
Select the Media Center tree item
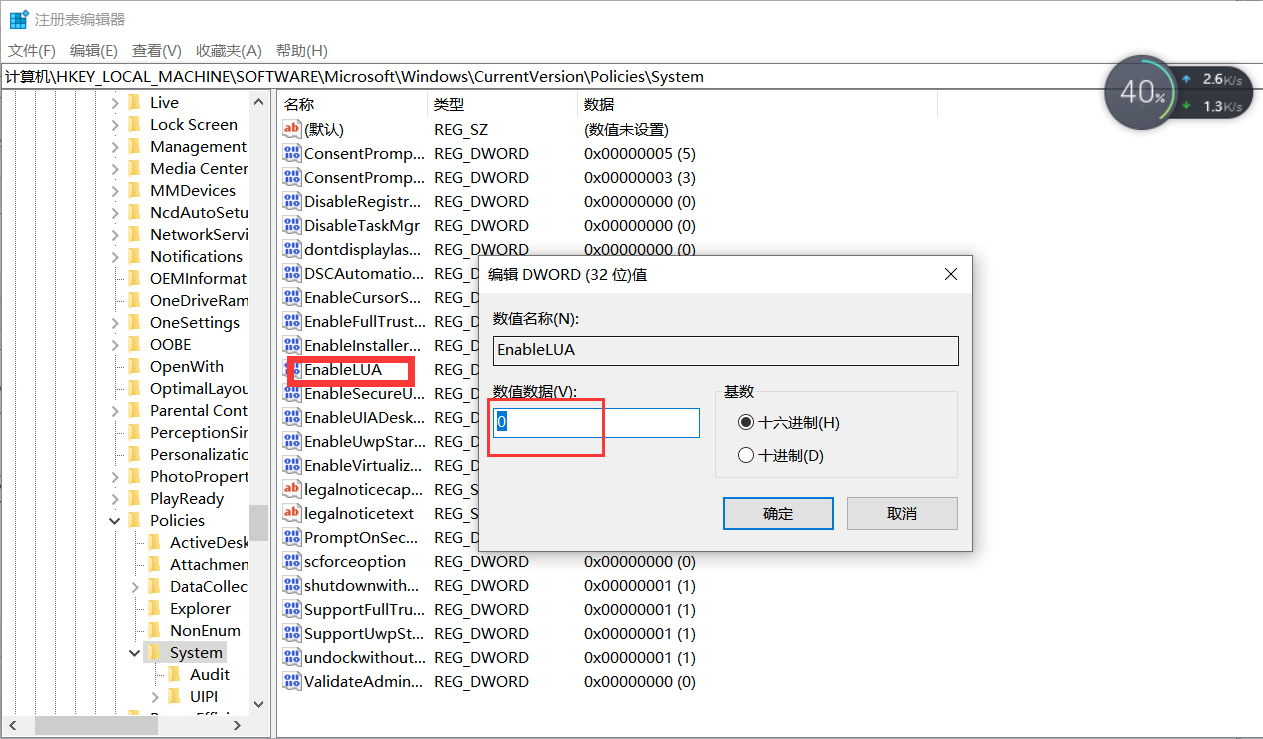(198, 168)
